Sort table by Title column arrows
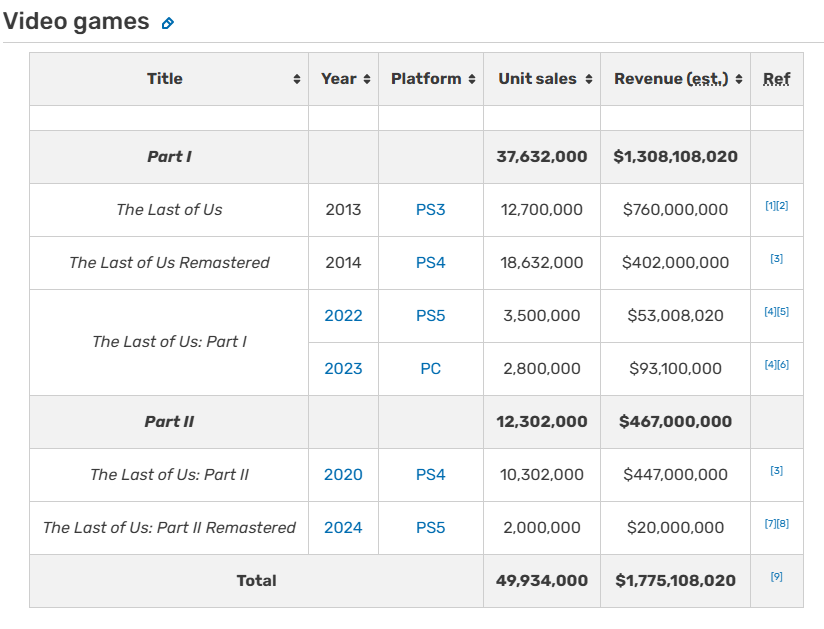 point(297,79)
